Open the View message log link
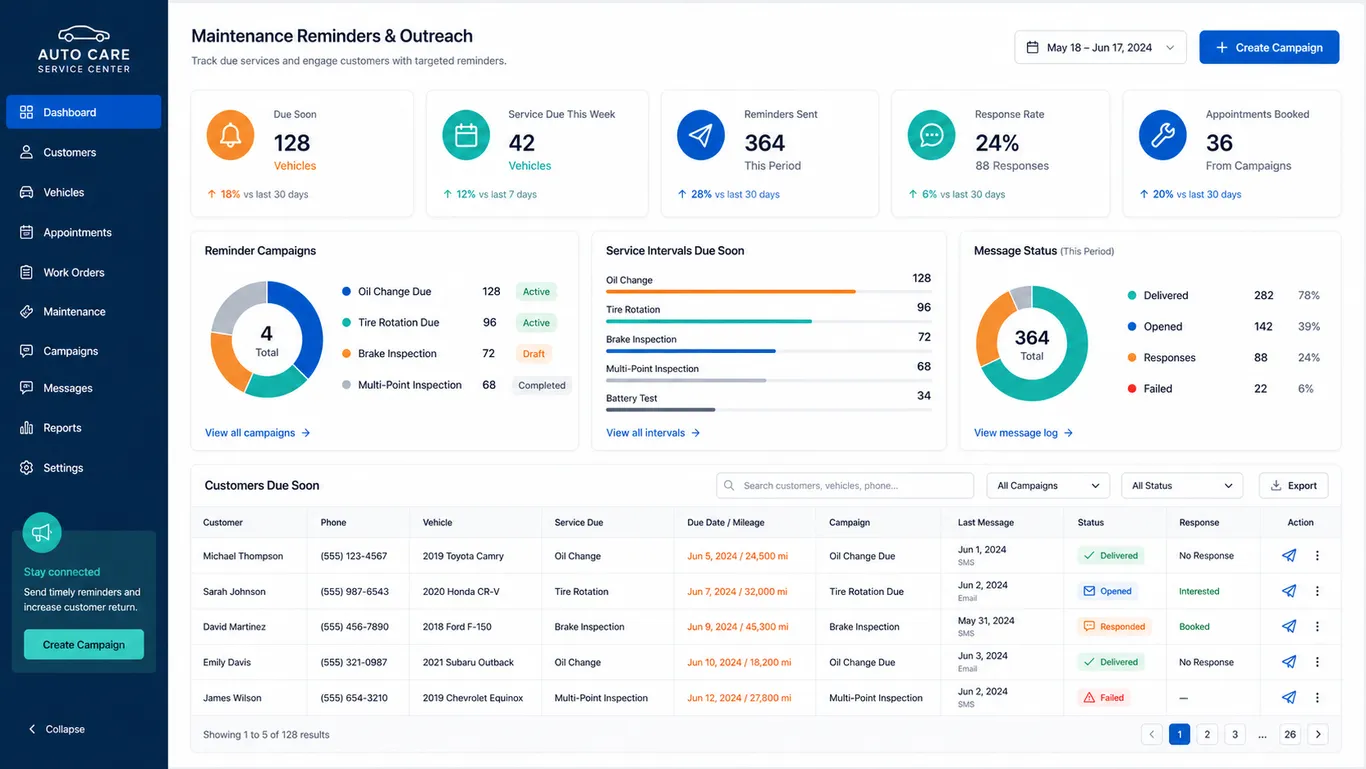1366x769 pixels. (1024, 433)
